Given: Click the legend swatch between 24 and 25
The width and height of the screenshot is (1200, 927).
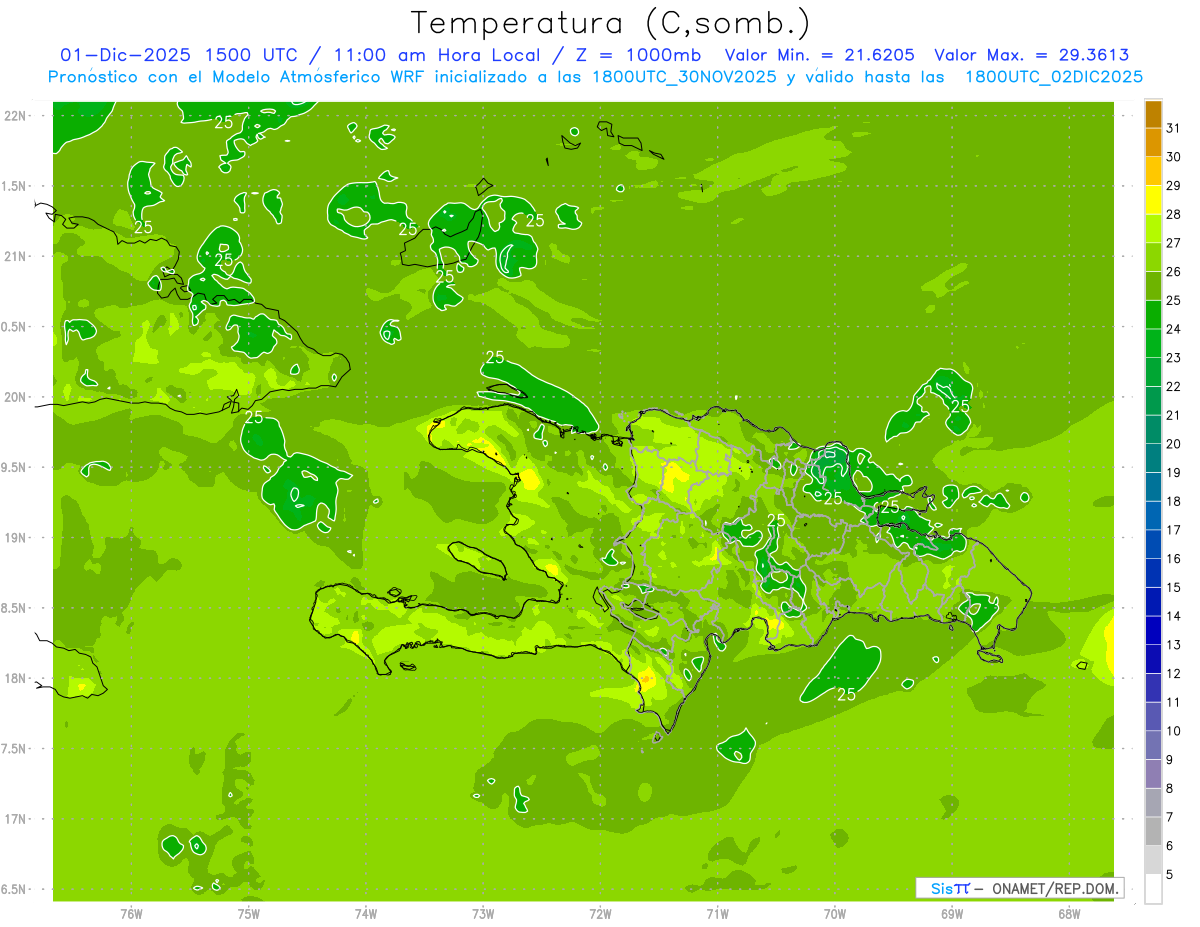Looking at the screenshot, I should tap(1153, 315).
